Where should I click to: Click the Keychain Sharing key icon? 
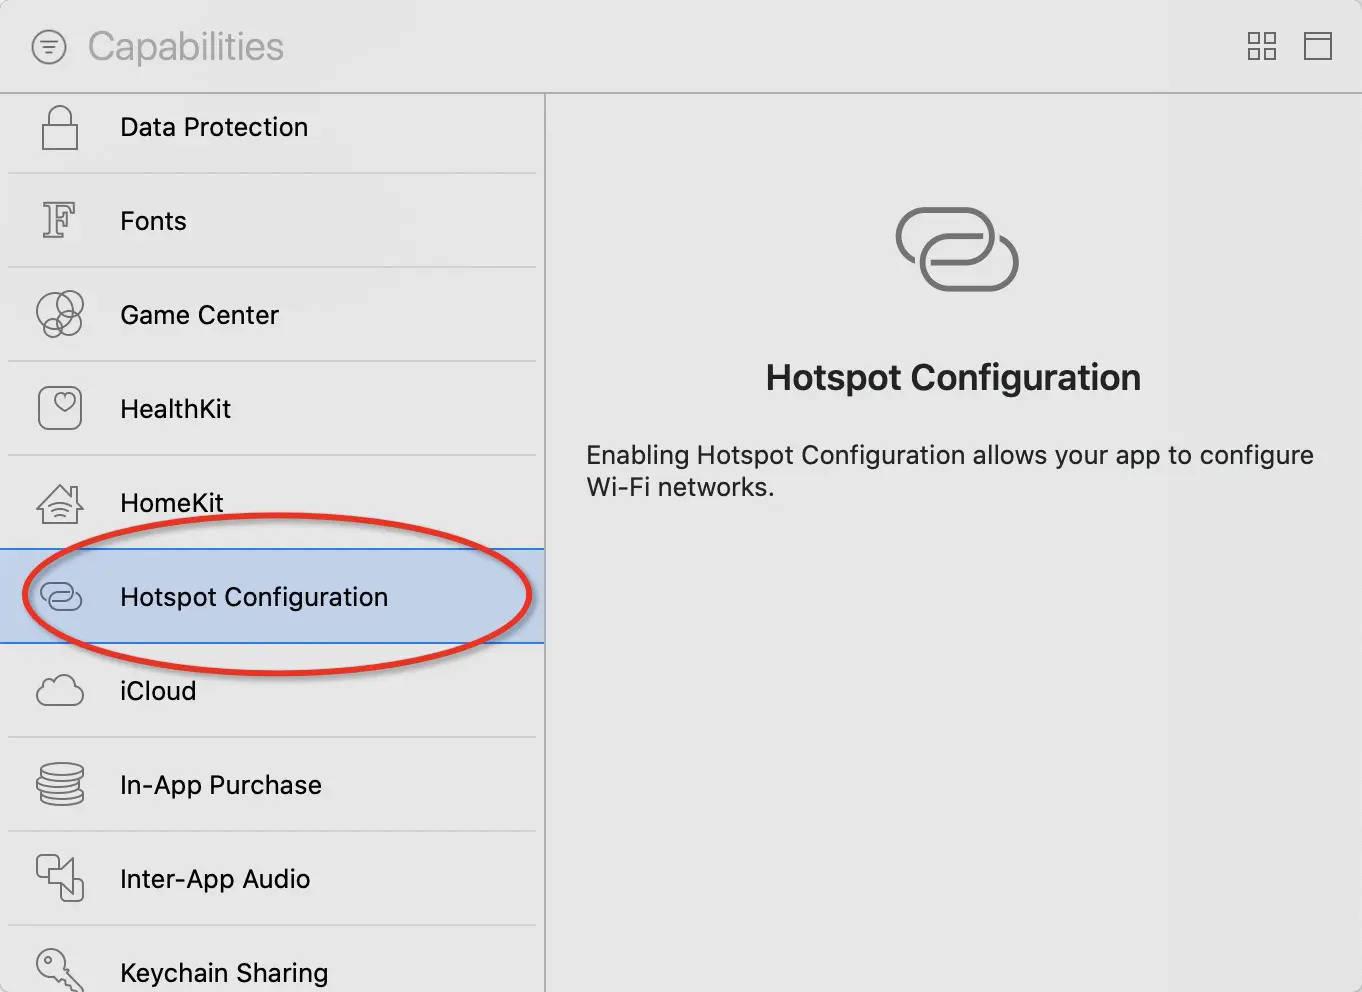point(56,969)
